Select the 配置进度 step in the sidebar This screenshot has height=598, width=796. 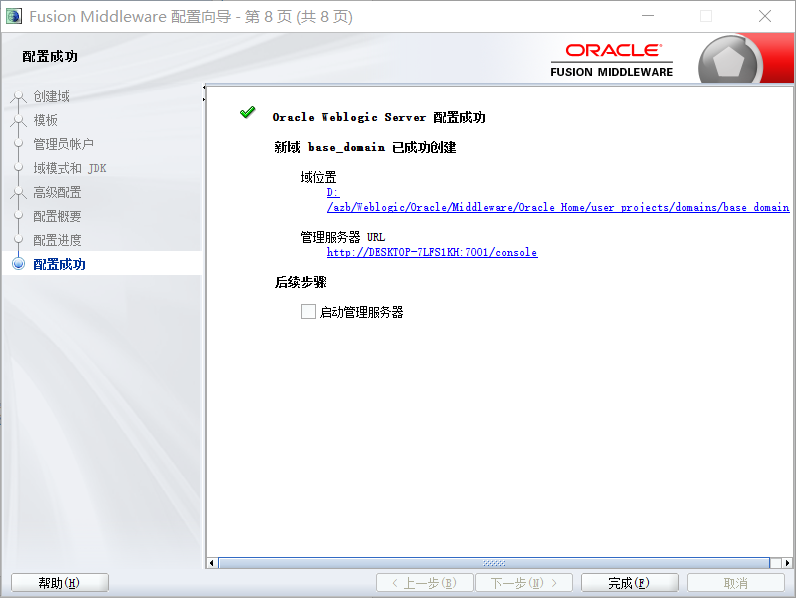click(x=57, y=240)
